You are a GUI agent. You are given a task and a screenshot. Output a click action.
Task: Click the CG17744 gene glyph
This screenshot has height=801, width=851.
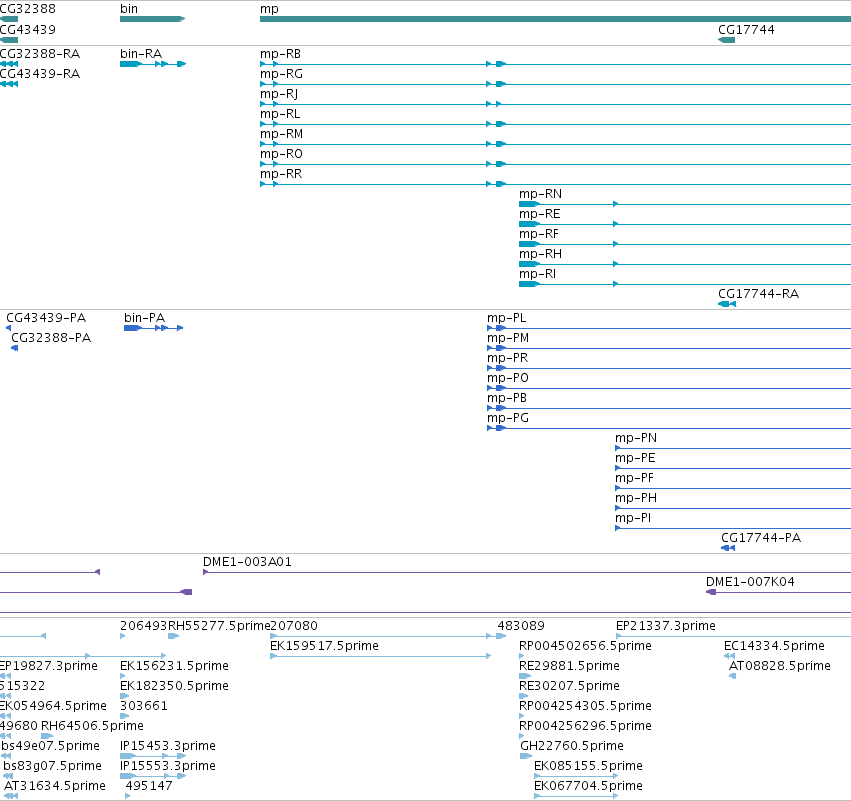point(726,40)
